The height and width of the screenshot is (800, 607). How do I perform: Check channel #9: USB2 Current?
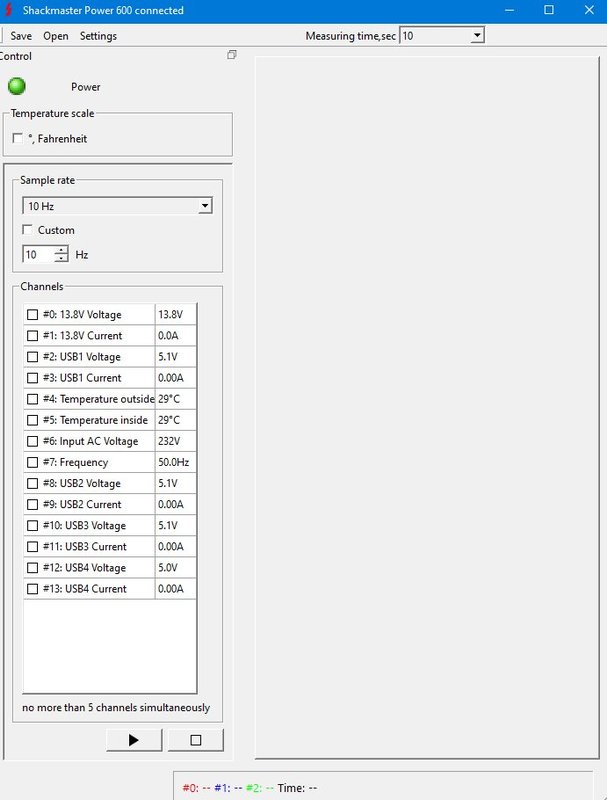(32, 504)
